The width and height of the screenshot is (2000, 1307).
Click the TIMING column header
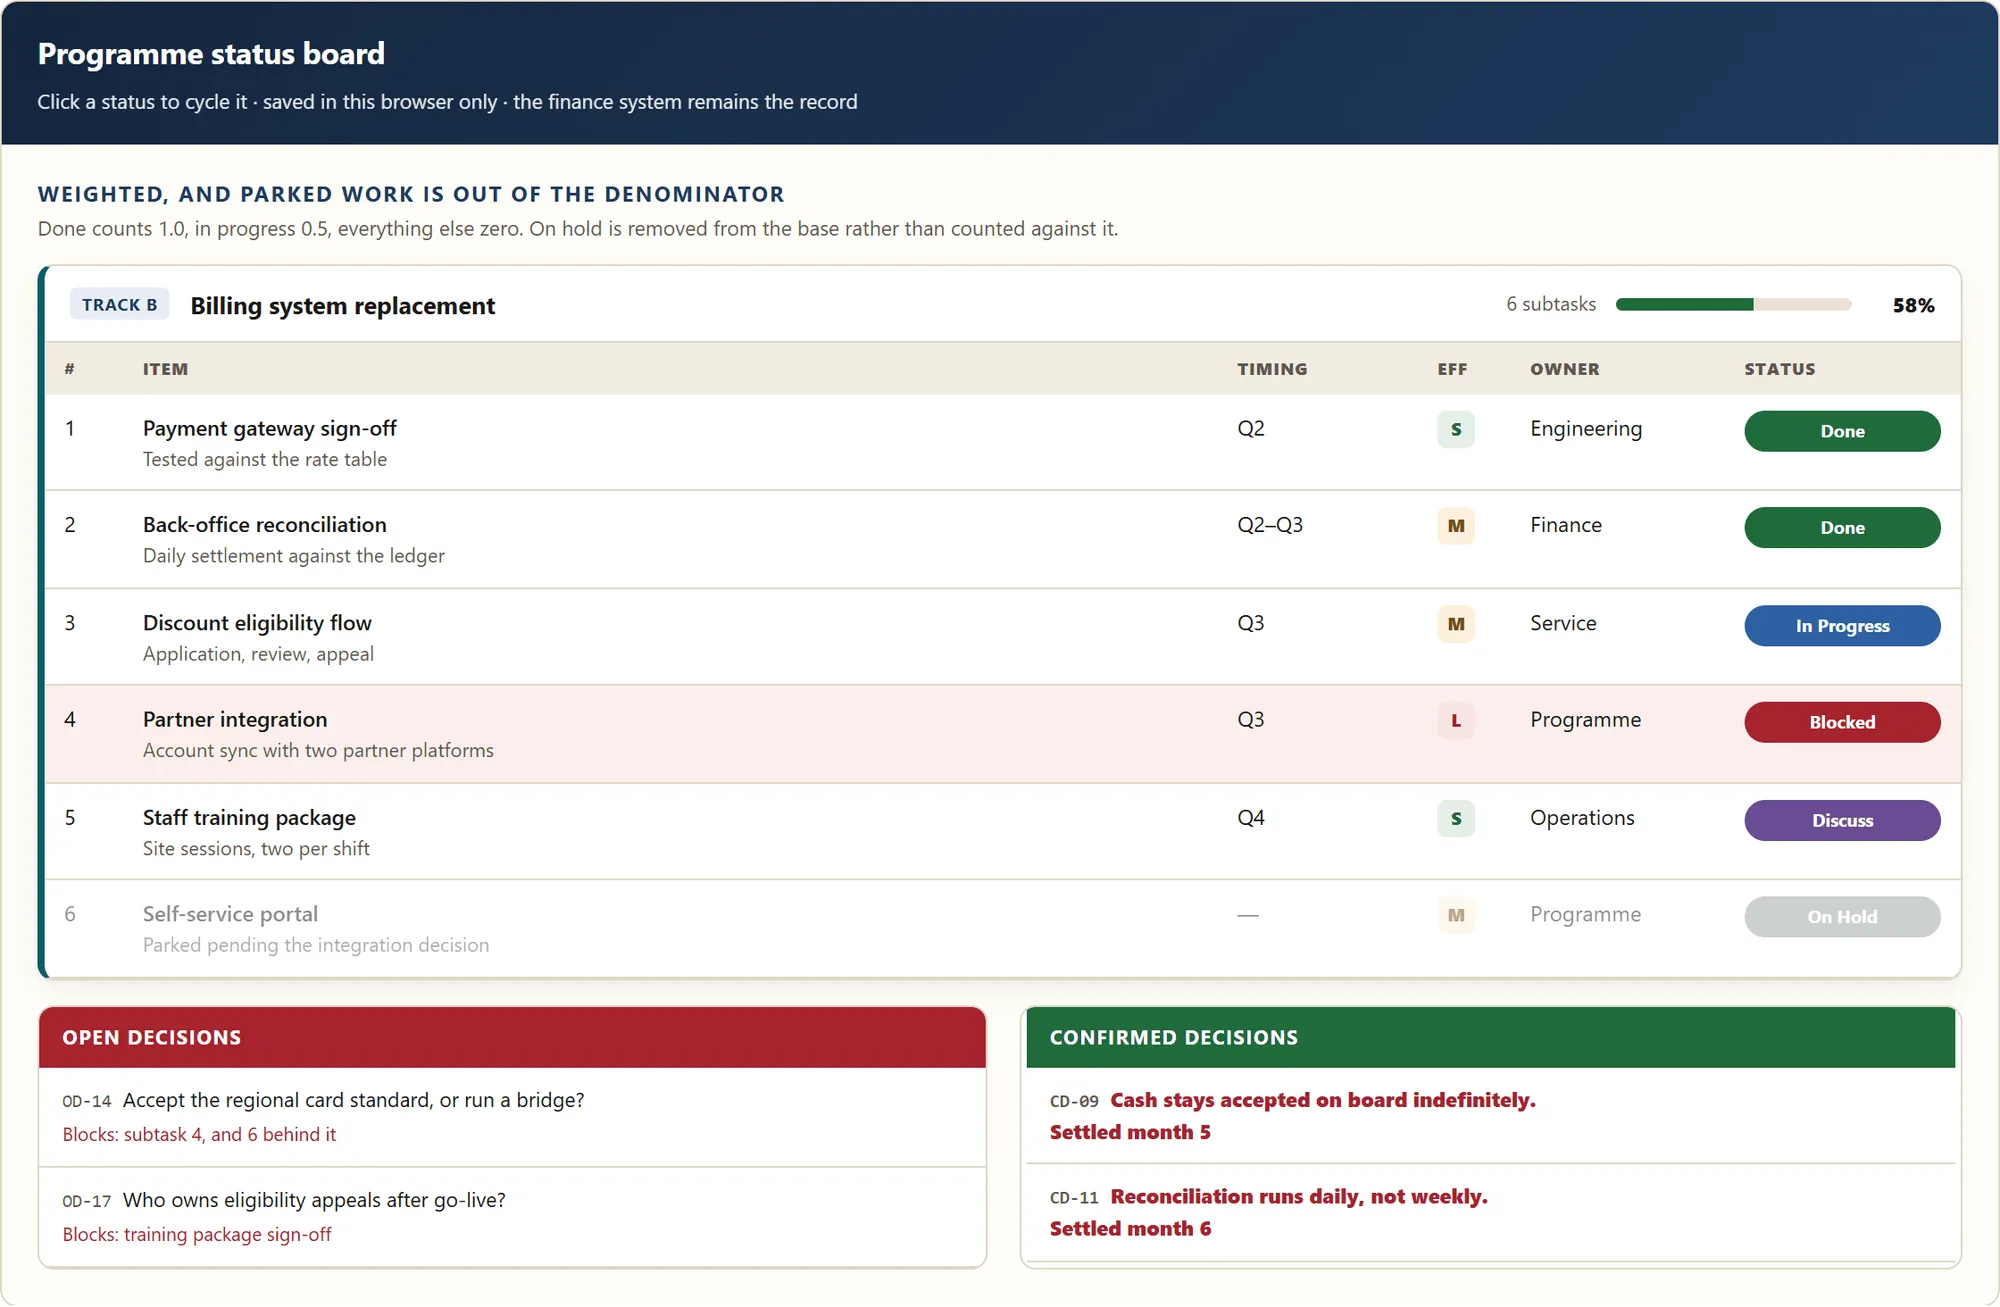(x=1272, y=369)
